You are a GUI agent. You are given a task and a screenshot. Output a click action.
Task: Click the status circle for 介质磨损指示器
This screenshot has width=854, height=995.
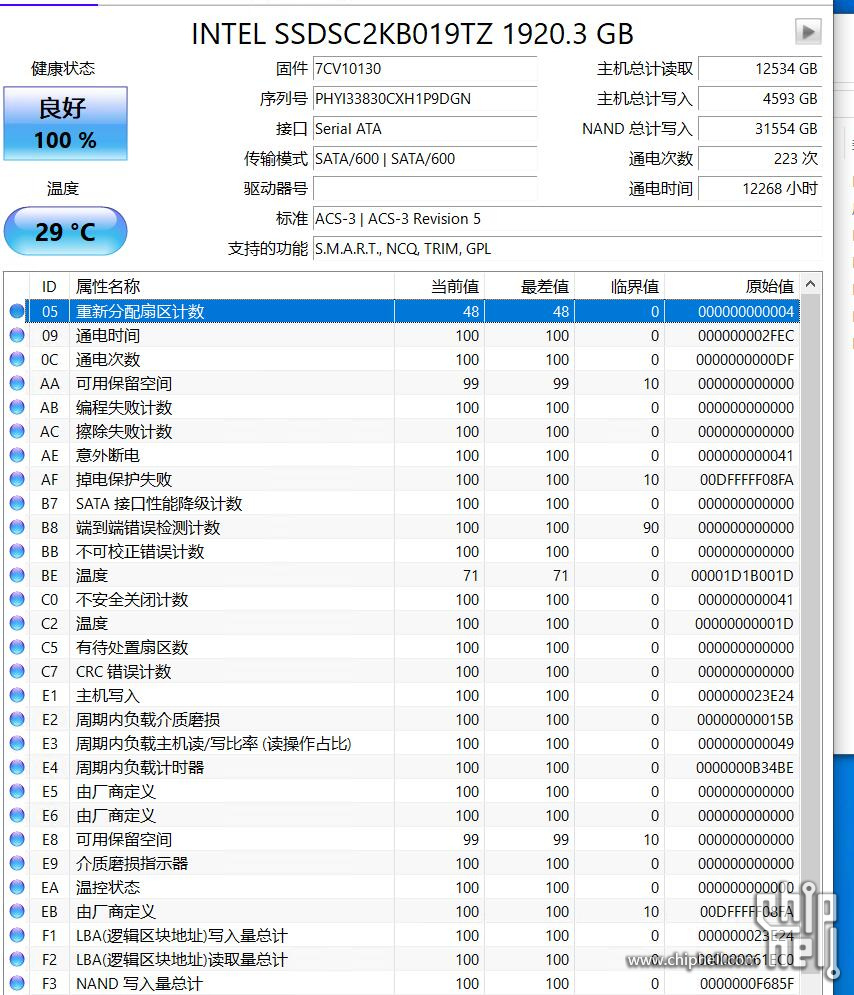coord(17,863)
